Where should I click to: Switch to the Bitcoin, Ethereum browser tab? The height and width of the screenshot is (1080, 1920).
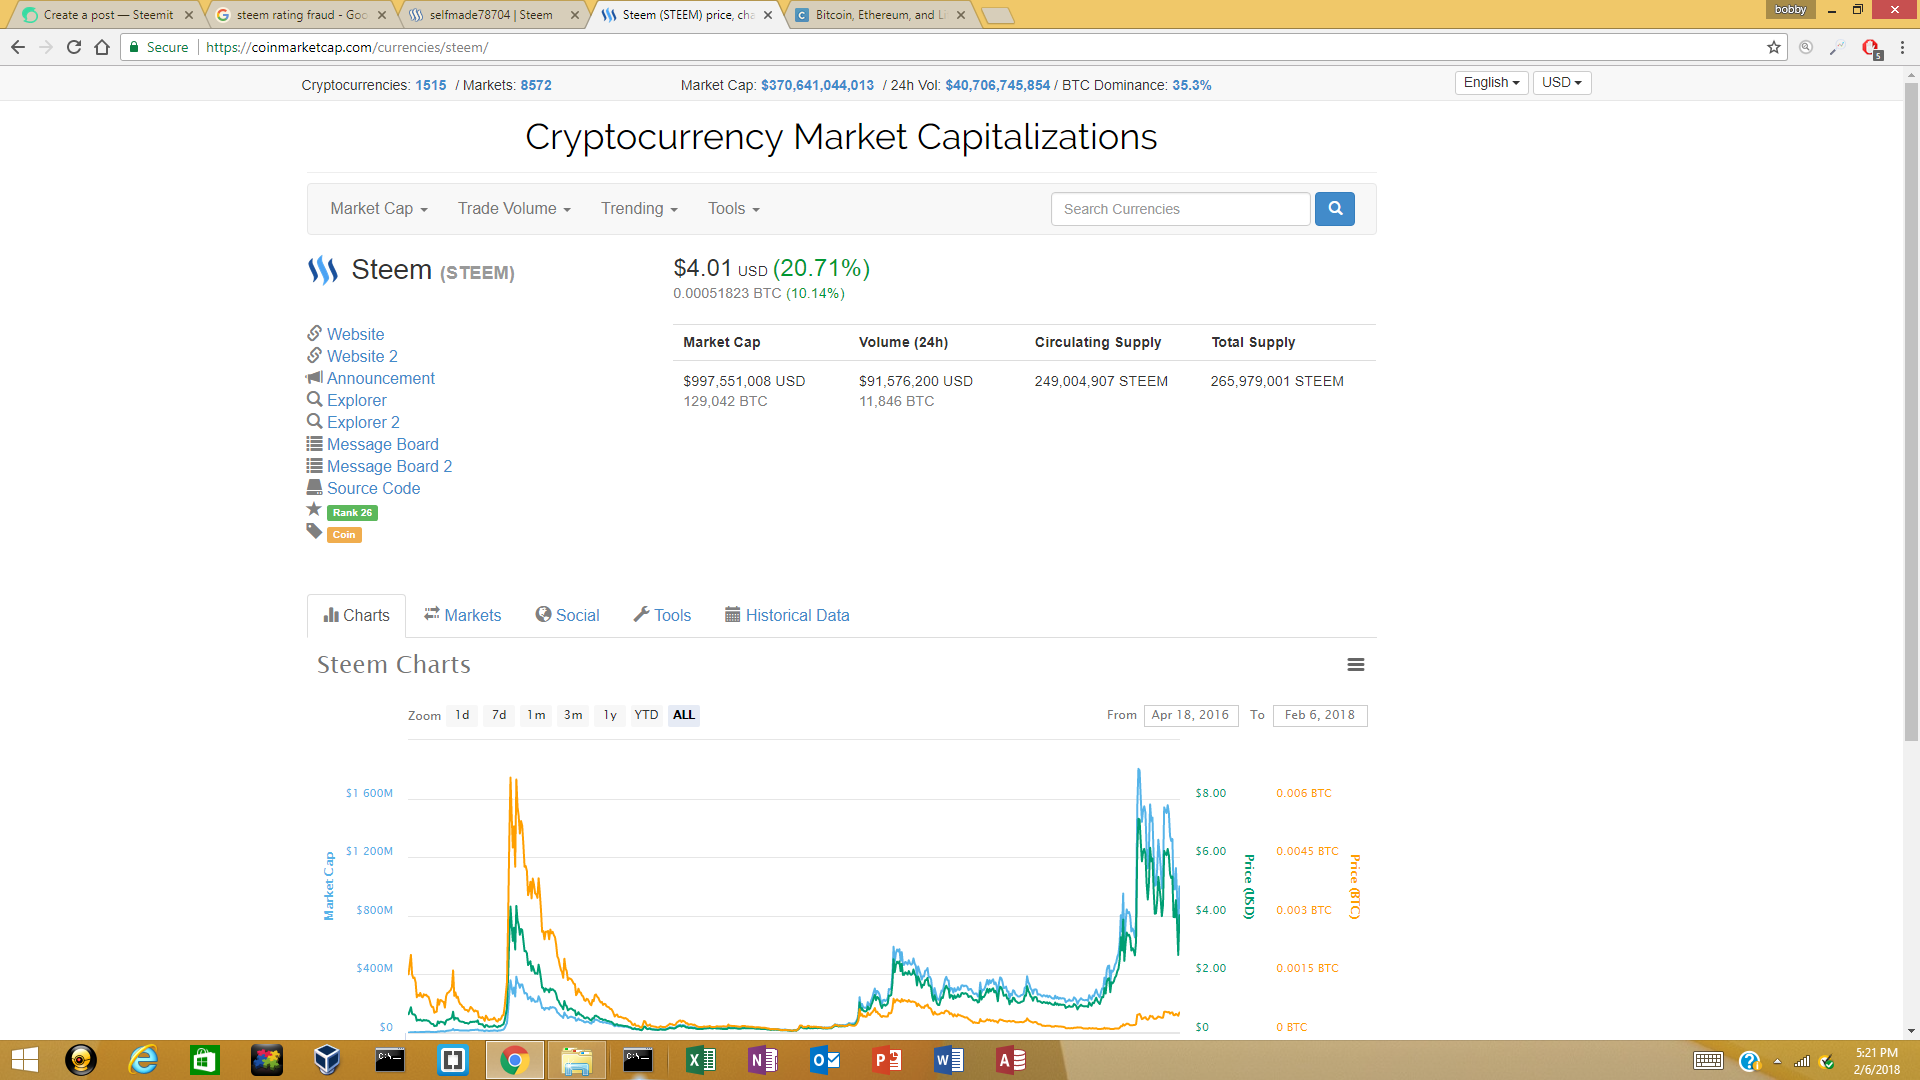click(x=880, y=15)
